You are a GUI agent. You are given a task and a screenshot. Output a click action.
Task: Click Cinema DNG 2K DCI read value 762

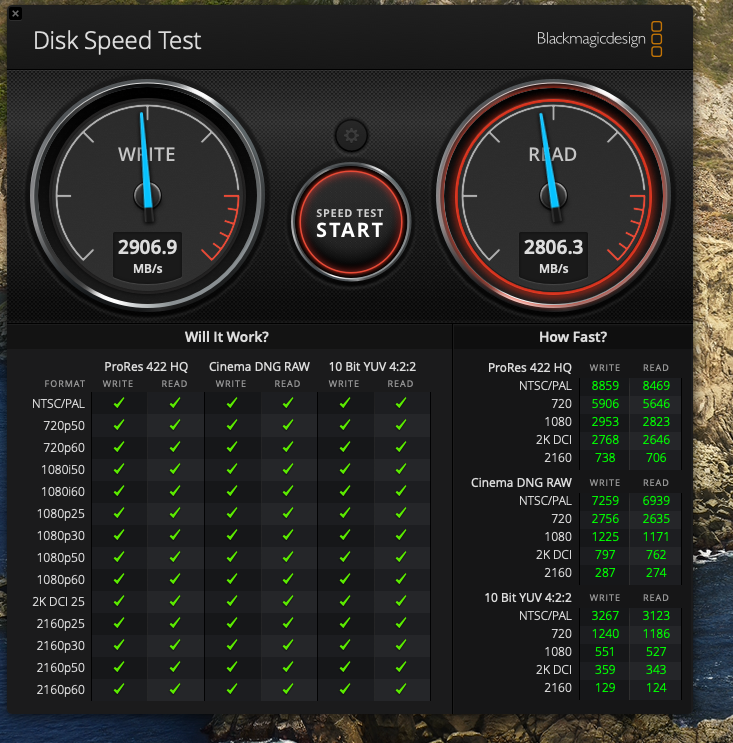[656, 555]
